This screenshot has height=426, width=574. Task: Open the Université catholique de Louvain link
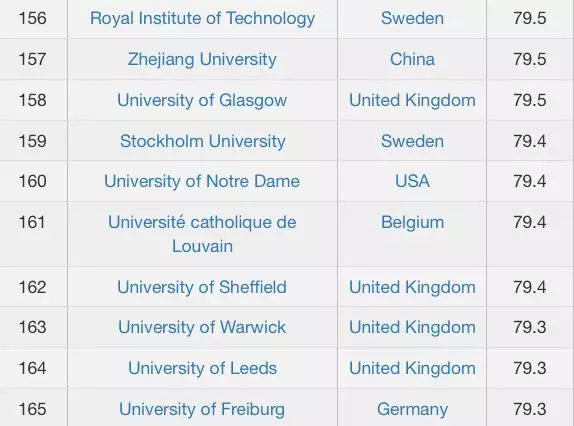pyautogui.click(x=202, y=234)
